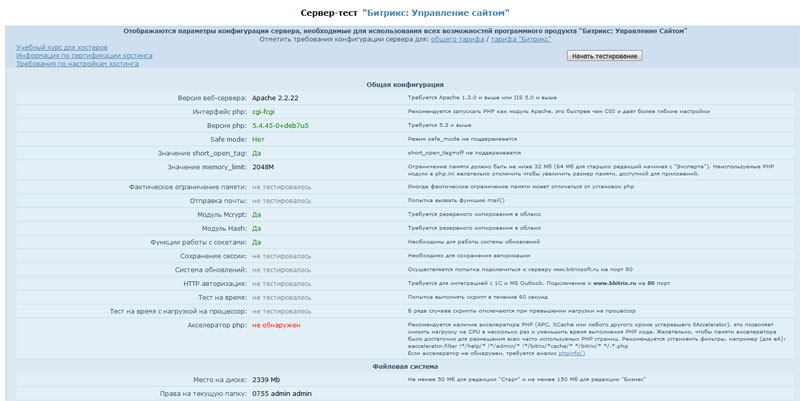Image resolution: width=800 pixels, height=401 pixels.
Task: Click the "Версия веб-сервера:" label
Action: click(212, 98)
